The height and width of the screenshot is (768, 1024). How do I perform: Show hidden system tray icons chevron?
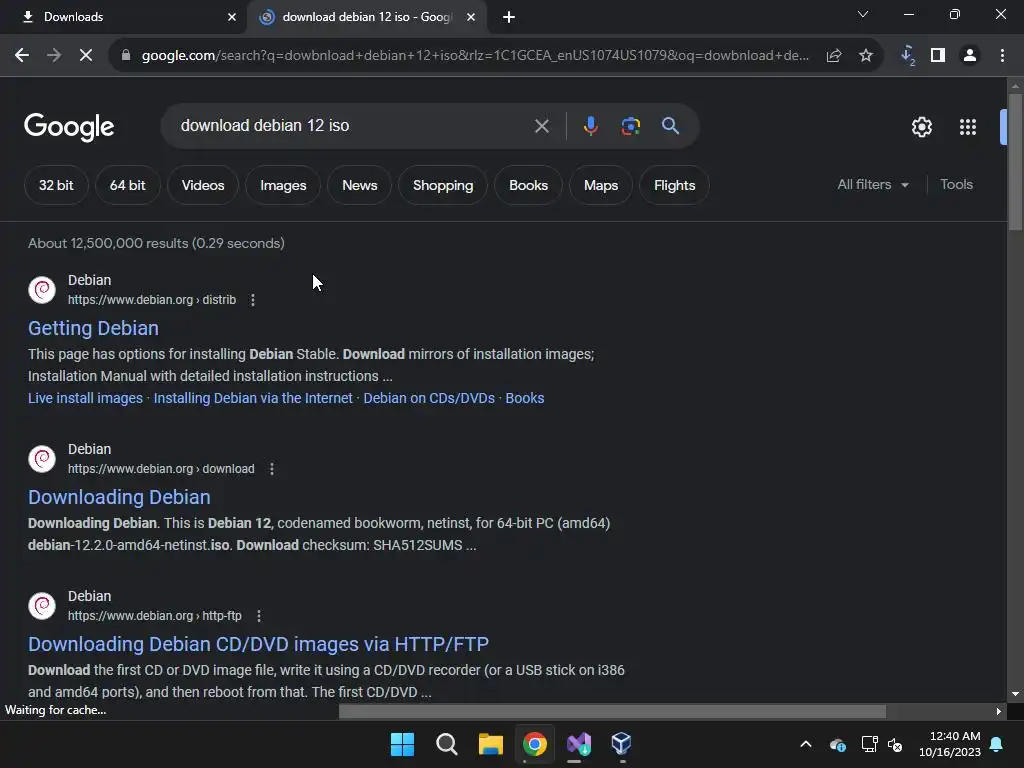[806, 744]
